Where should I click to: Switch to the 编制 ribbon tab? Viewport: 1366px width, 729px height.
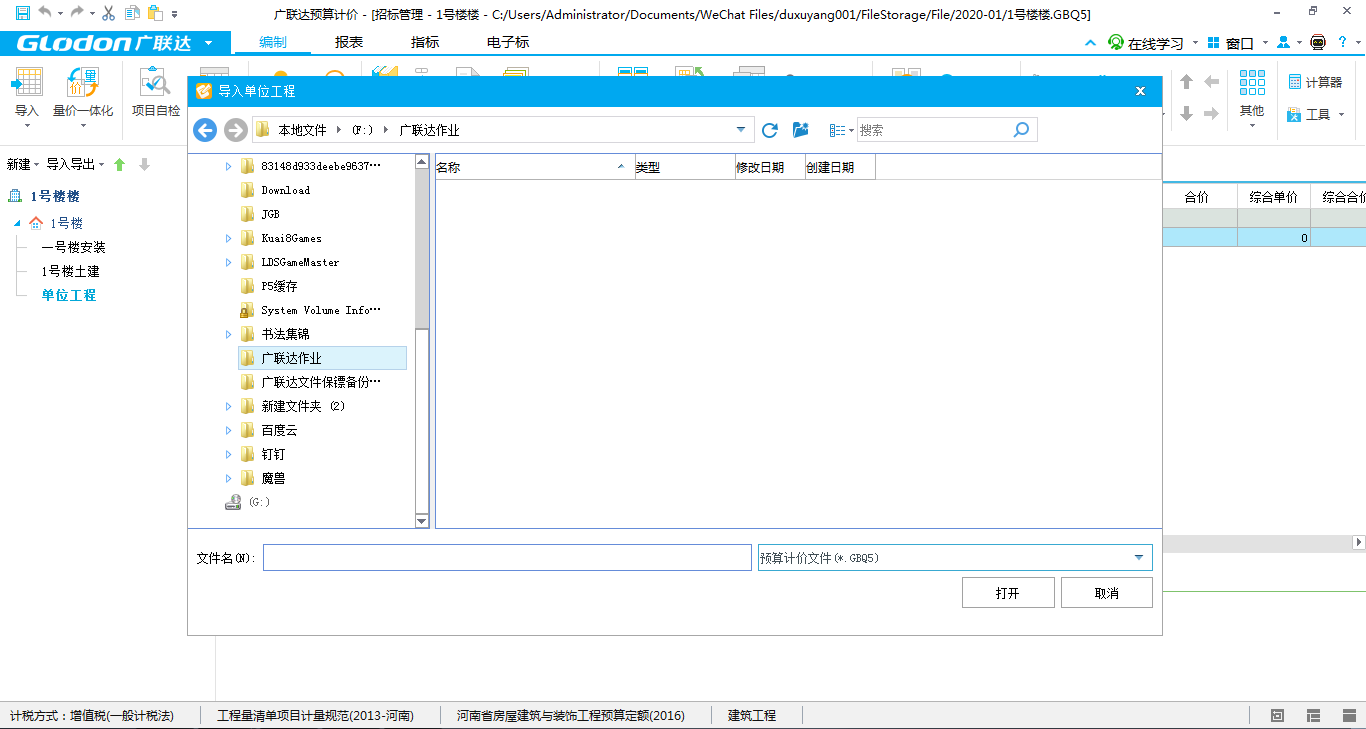coord(273,42)
